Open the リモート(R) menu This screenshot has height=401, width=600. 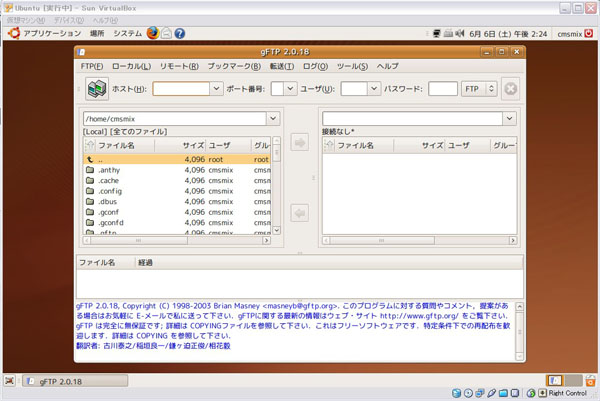tap(179, 66)
